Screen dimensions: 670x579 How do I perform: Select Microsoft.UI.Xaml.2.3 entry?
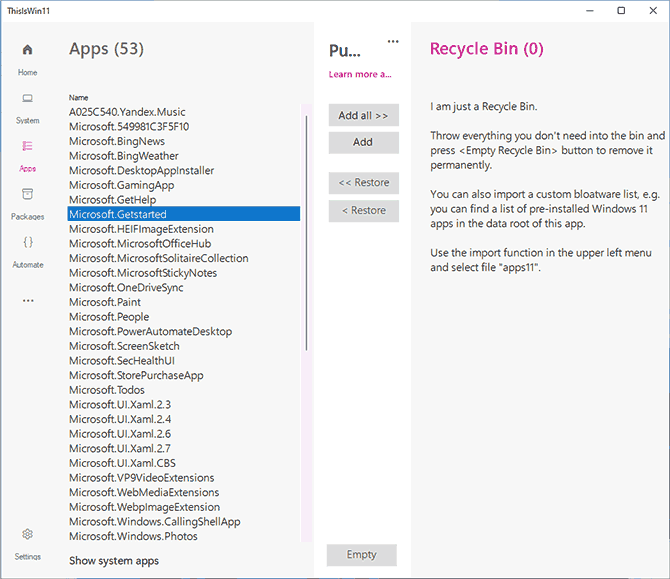(184, 404)
